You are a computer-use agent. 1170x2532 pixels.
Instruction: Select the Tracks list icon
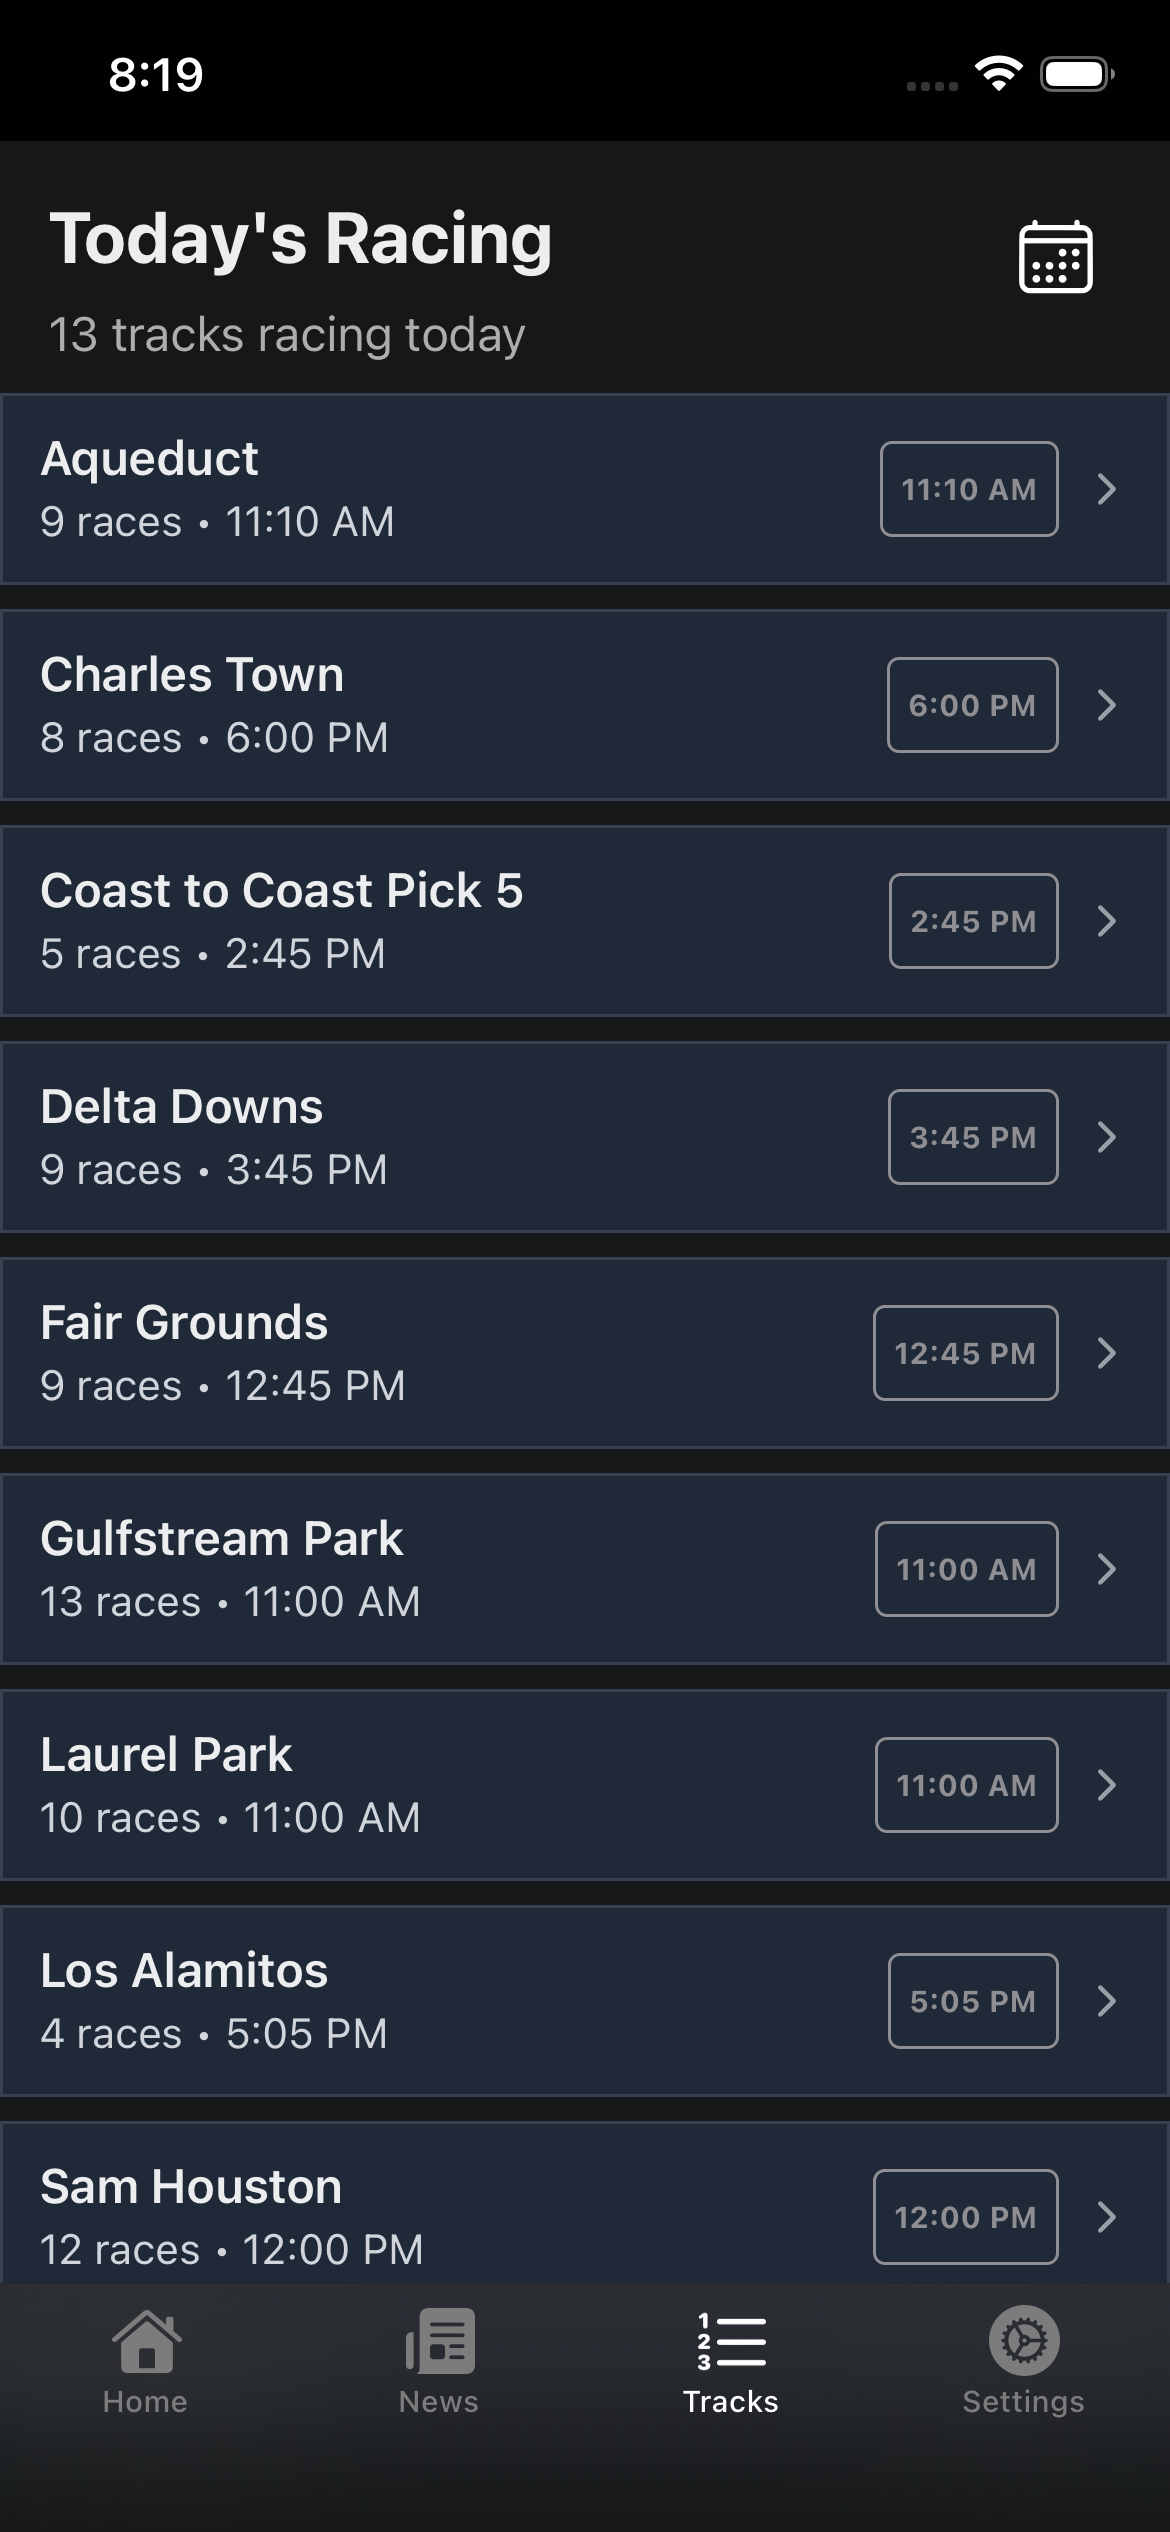[732, 2341]
